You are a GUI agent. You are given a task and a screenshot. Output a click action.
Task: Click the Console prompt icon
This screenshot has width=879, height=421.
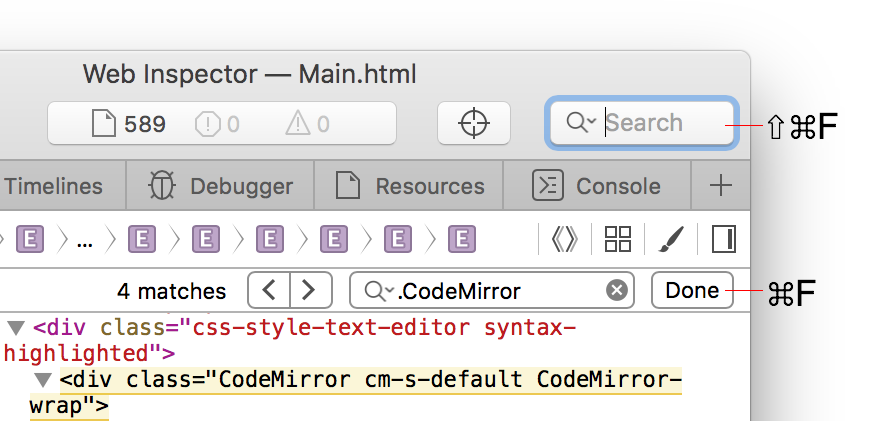pos(547,186)
